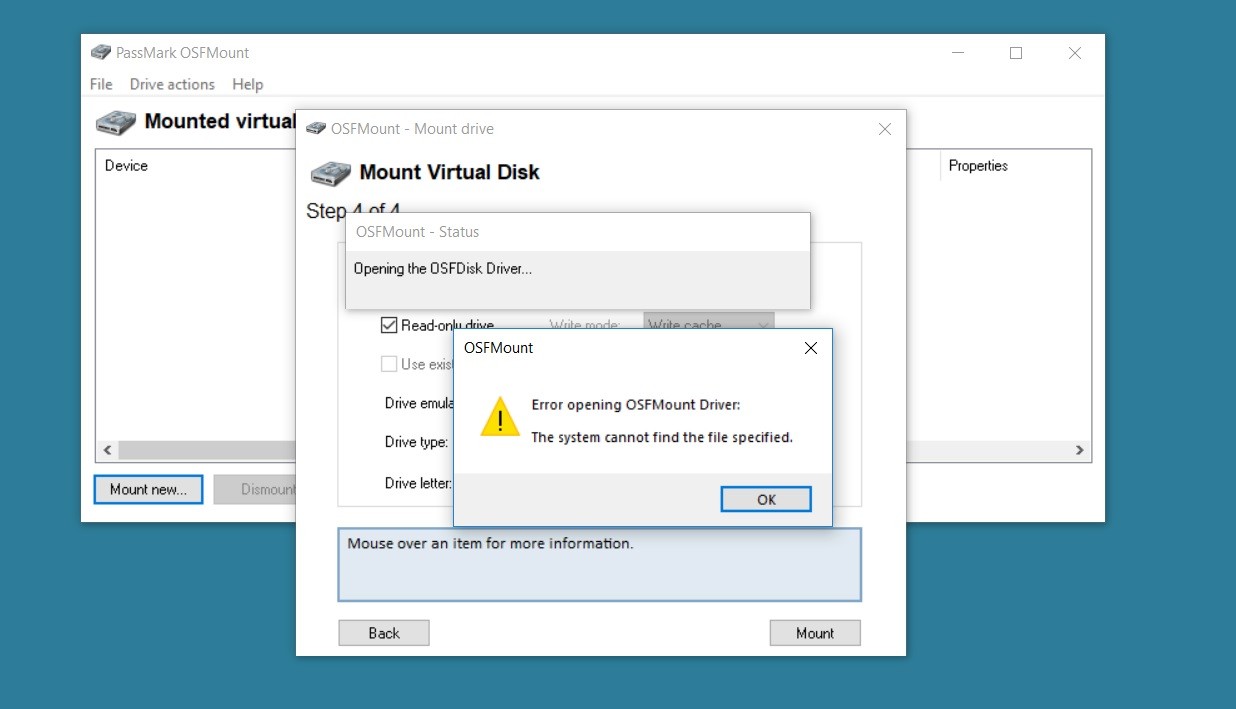
Task: Click the 'Mount Virtual Disk' heading text
Action: tap(449, 172)
